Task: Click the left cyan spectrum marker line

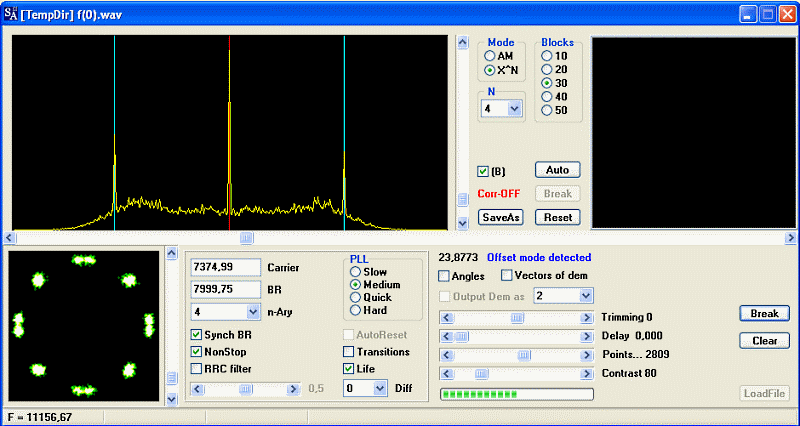Action: (115, 133)
